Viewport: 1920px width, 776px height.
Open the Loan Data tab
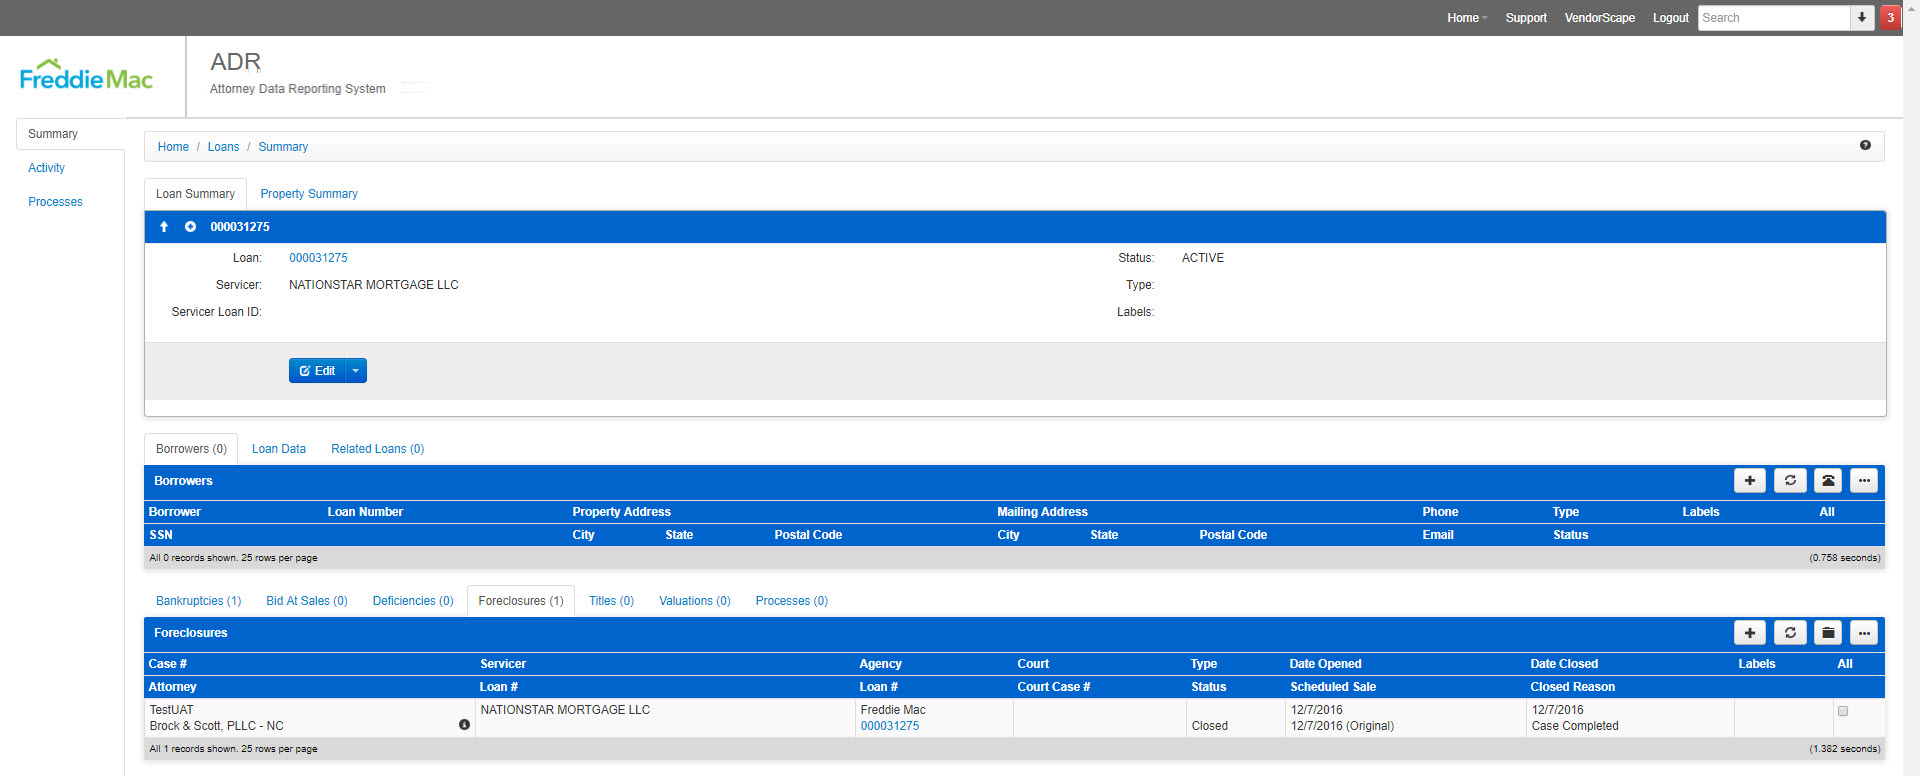click(279, 449)
